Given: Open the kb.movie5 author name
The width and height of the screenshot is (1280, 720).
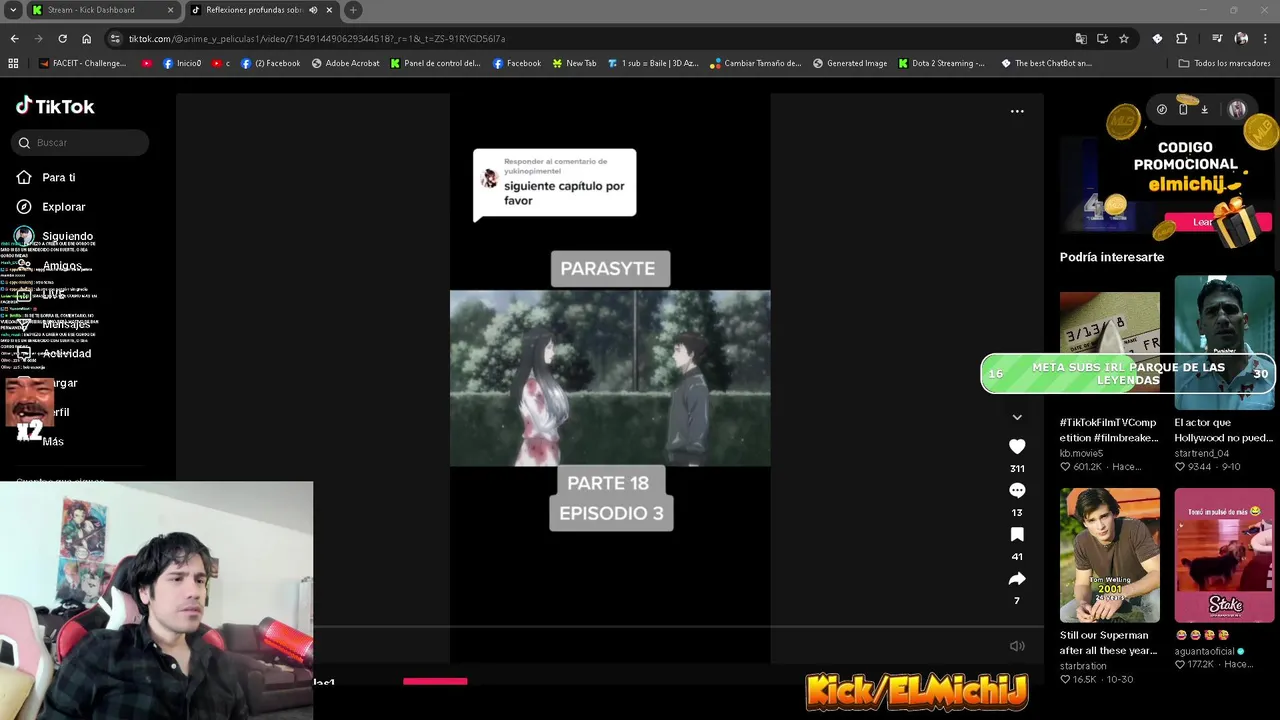Looking at the screenshot, I should (x=1081, y=453).
